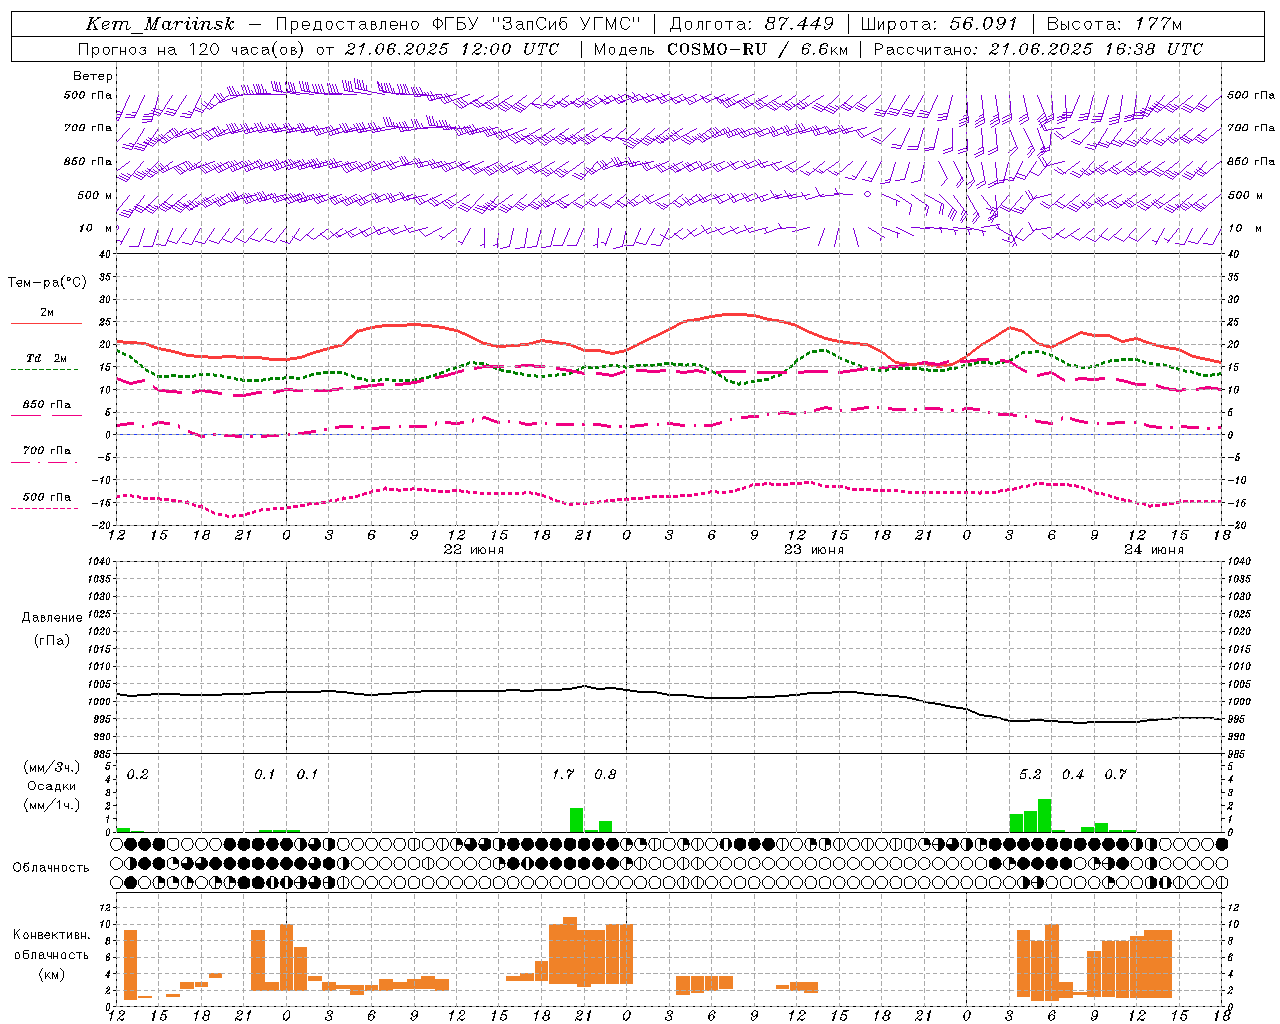
Task: Click the 0.4 precipitation total value
Action: [x=1073, y=775]
